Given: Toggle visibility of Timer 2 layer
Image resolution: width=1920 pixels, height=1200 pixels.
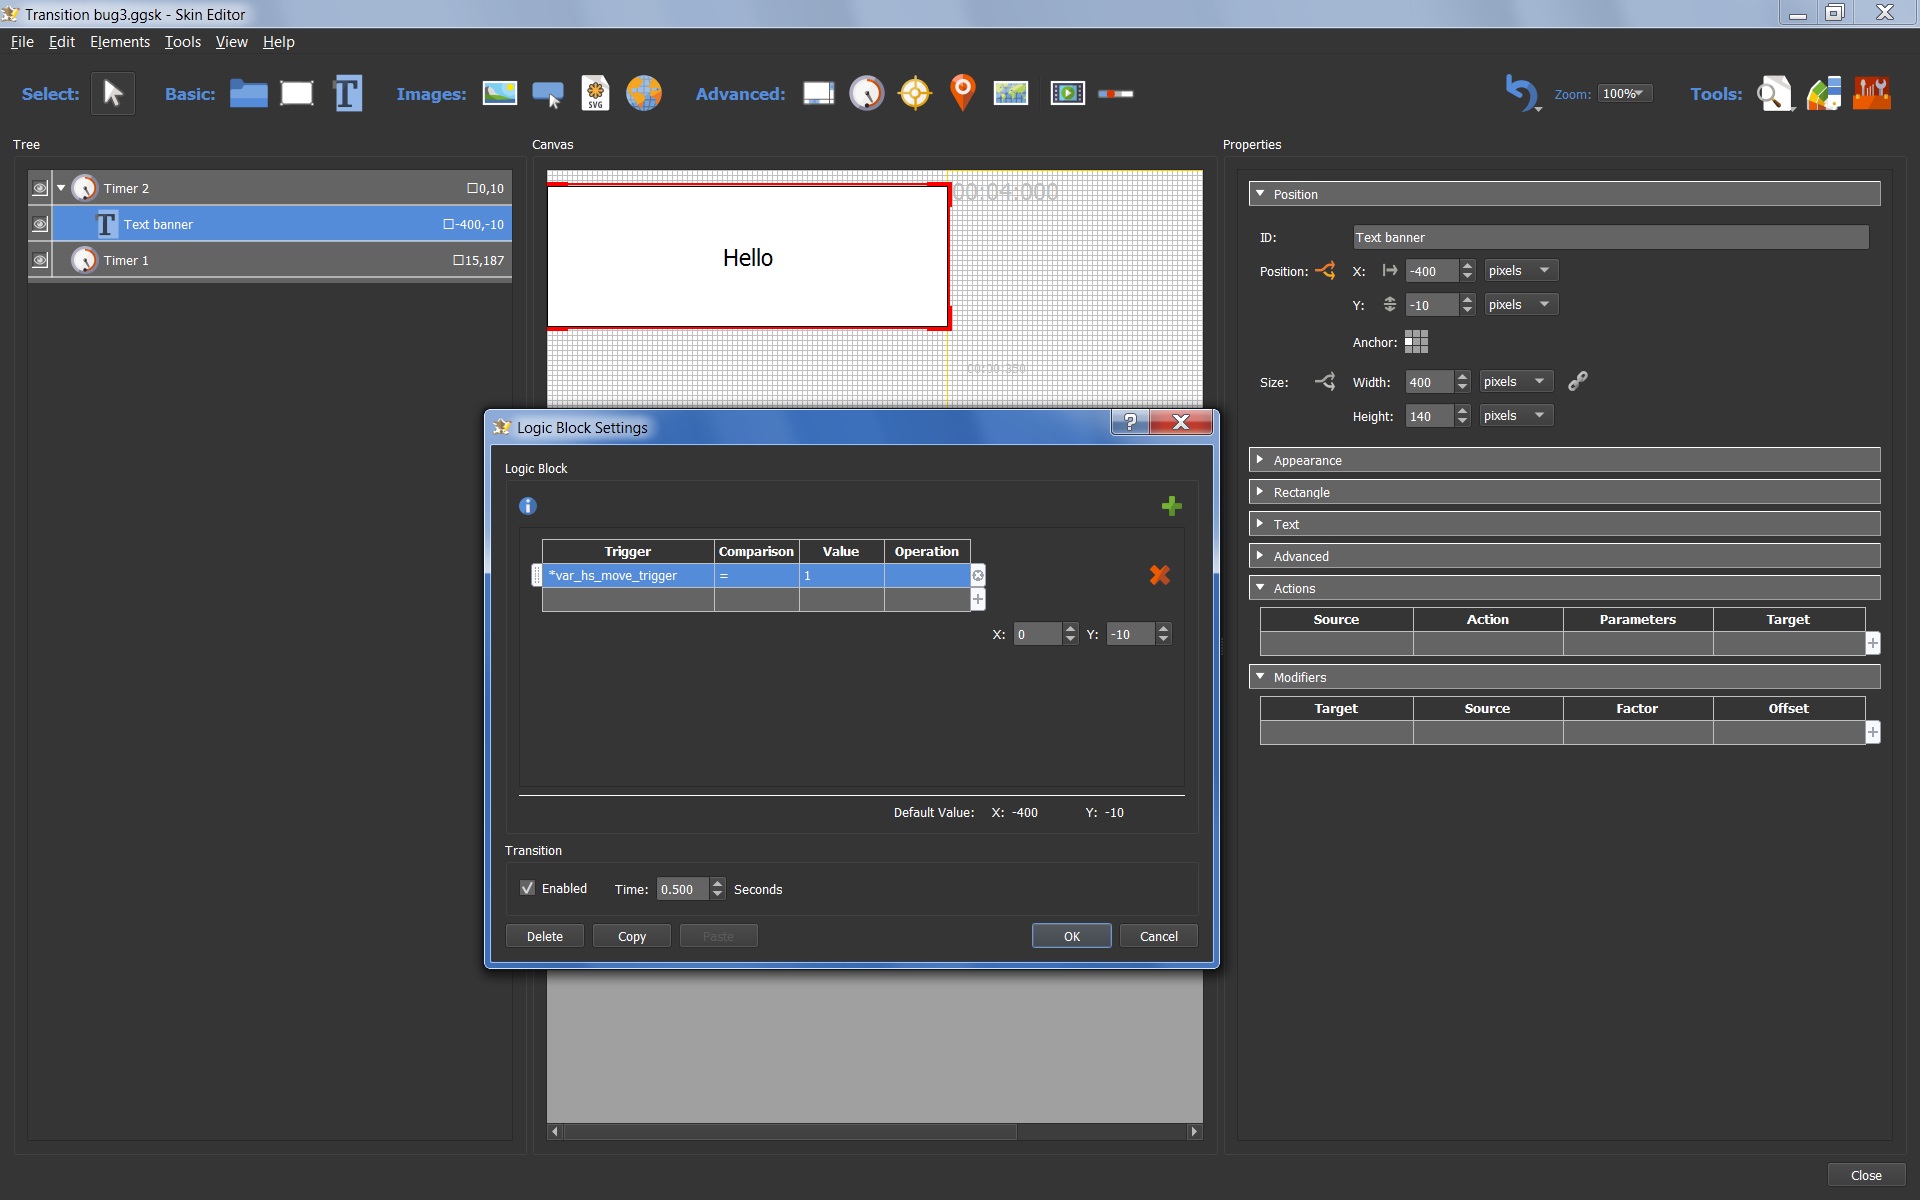Looking at the screenshot, I should (x=39, y=187).
